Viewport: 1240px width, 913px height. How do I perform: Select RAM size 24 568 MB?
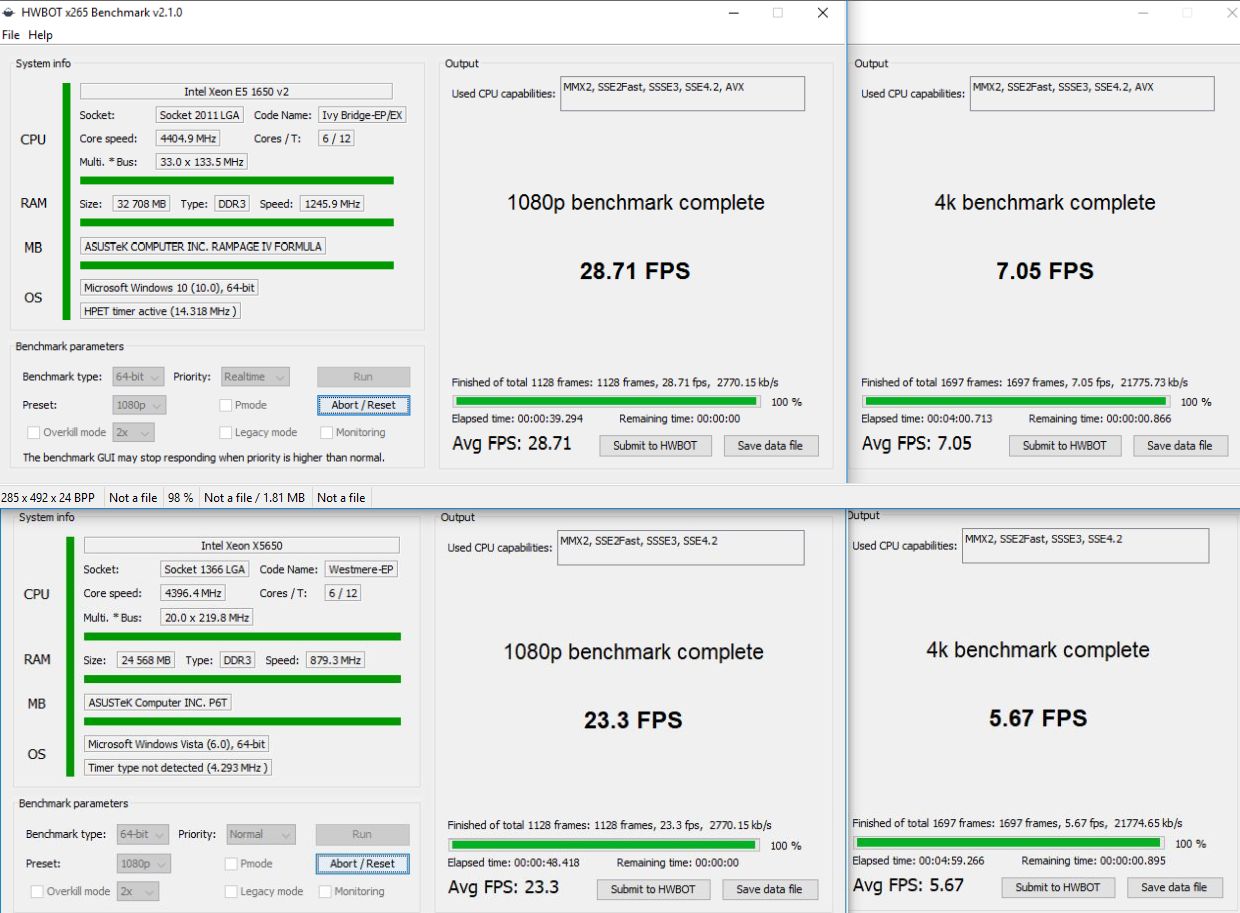pos(146,660)
